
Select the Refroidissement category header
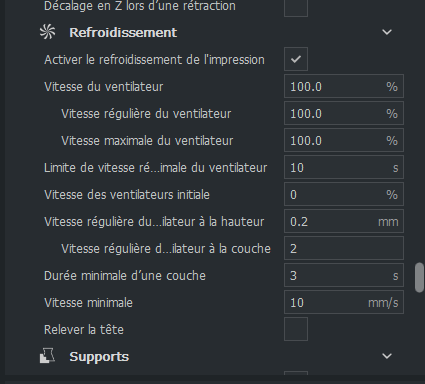pyautogui.click(x=123, y=32)
